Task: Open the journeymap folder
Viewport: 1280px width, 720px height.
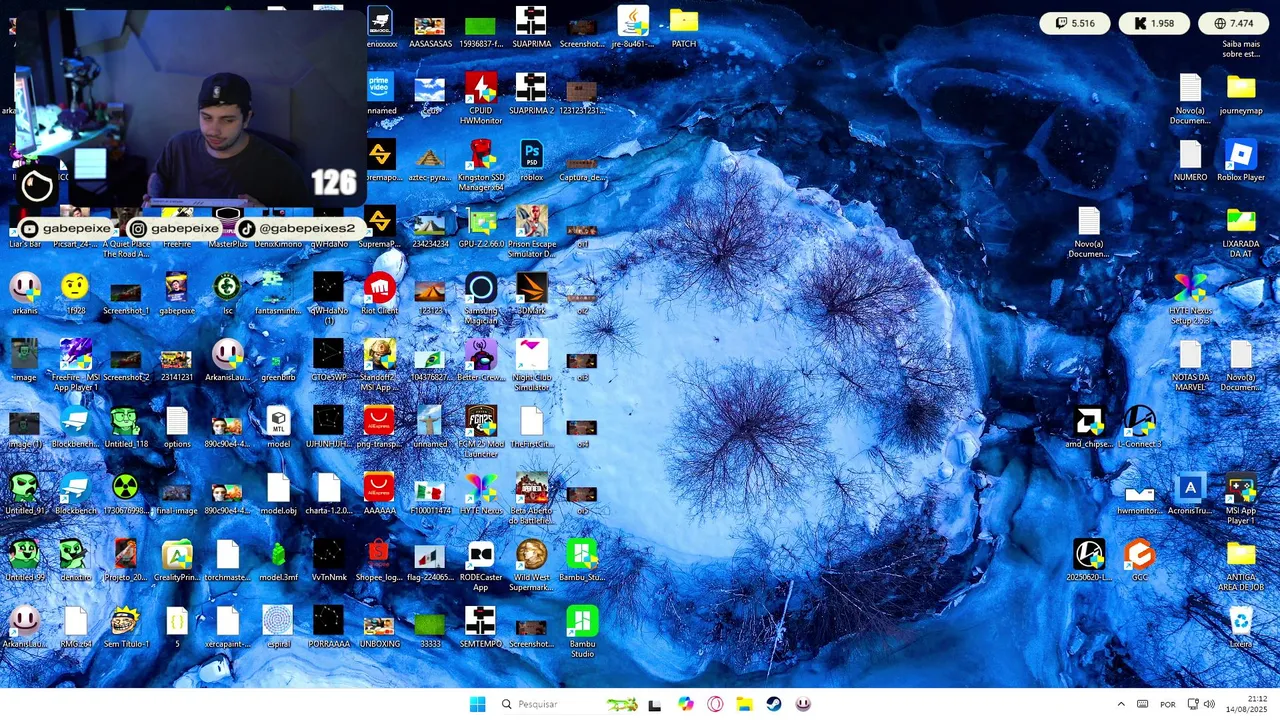Action: click(x=1240, y=94)
